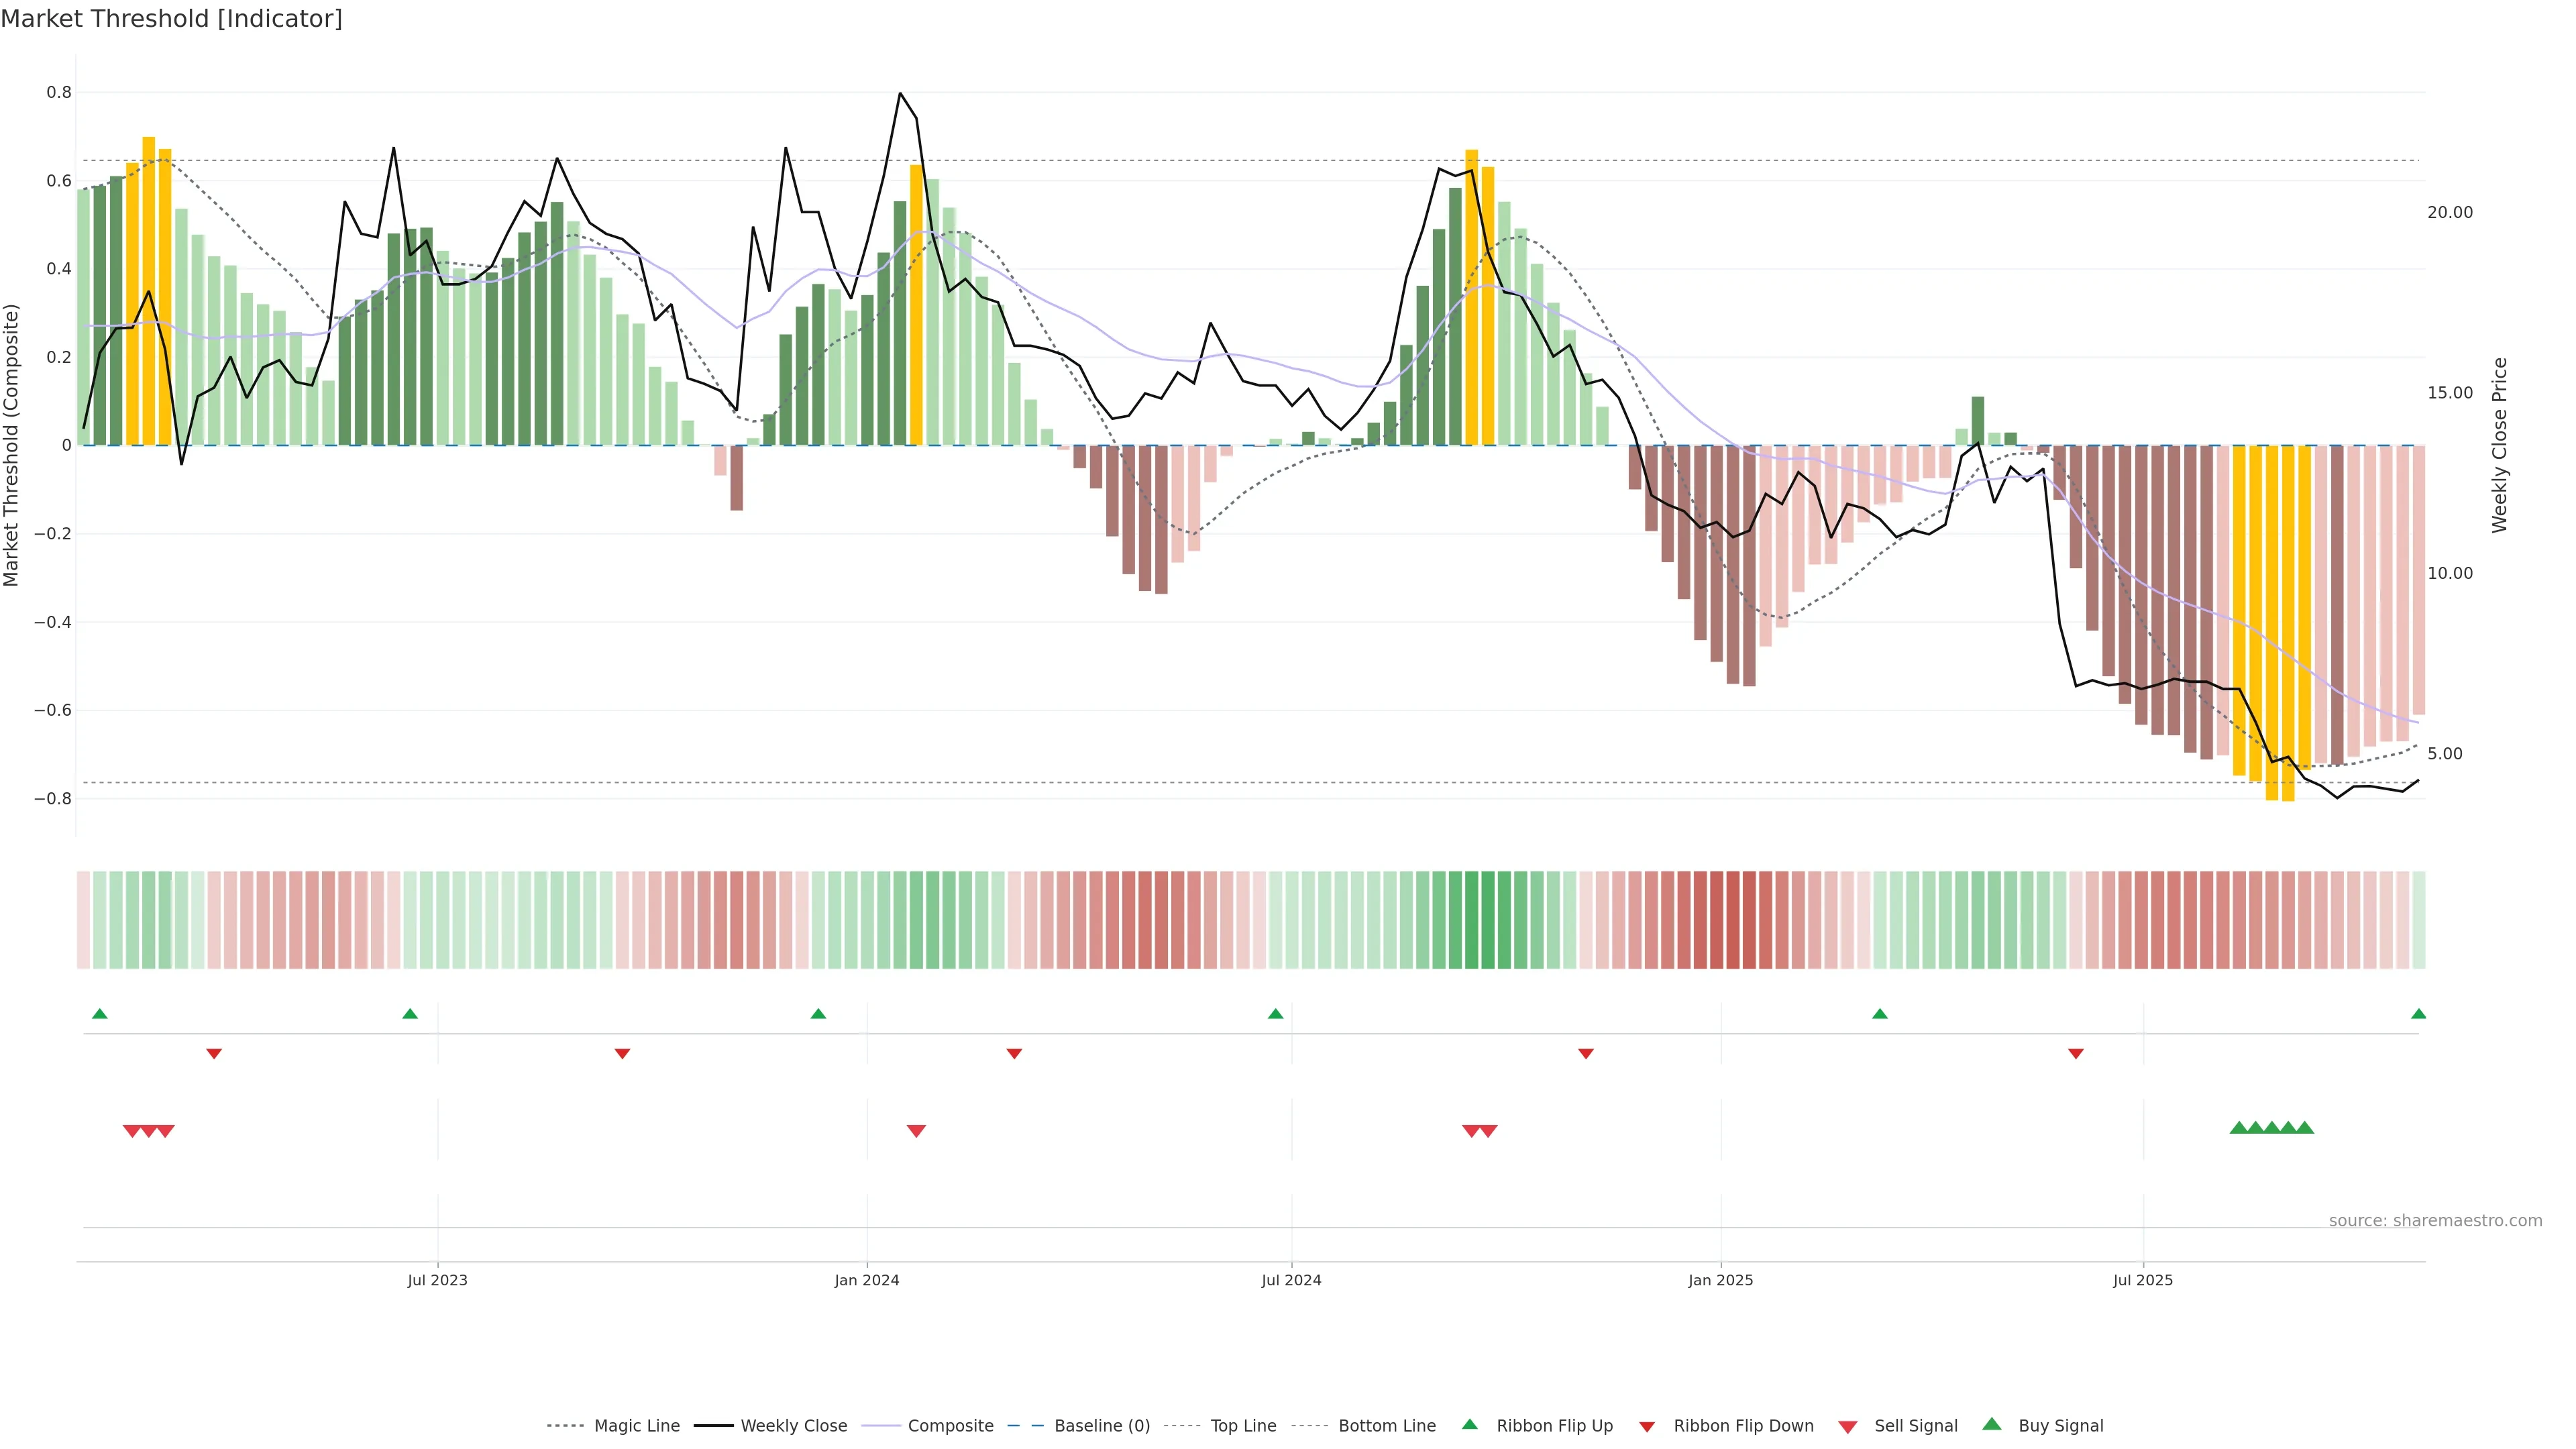The width and height of the screenshot is (2576, 1449).
Task: Click the Market Threshold [Indicator] title
Action: click(x=171, y=19)
